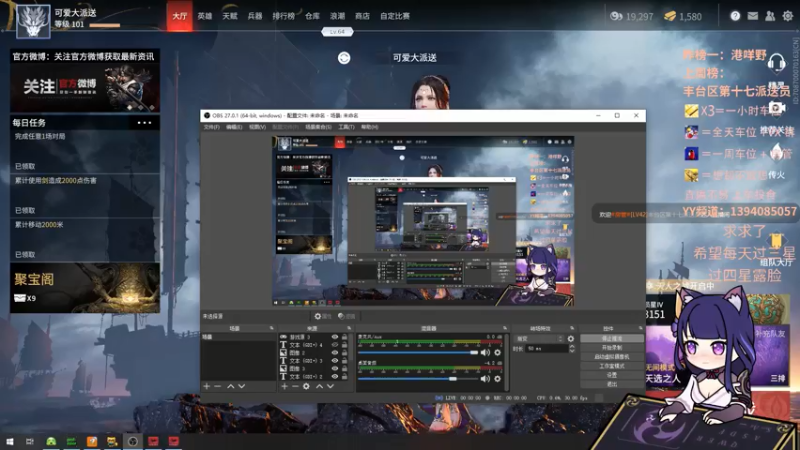
Task: Click the refresh circle icon beside 可爱大派送
Action: 344,58
